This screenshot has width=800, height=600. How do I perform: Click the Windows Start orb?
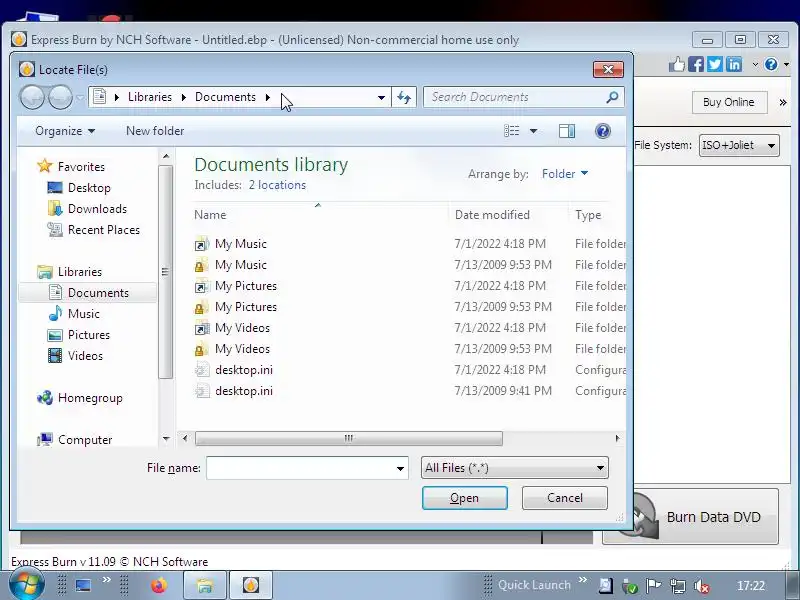26,584
